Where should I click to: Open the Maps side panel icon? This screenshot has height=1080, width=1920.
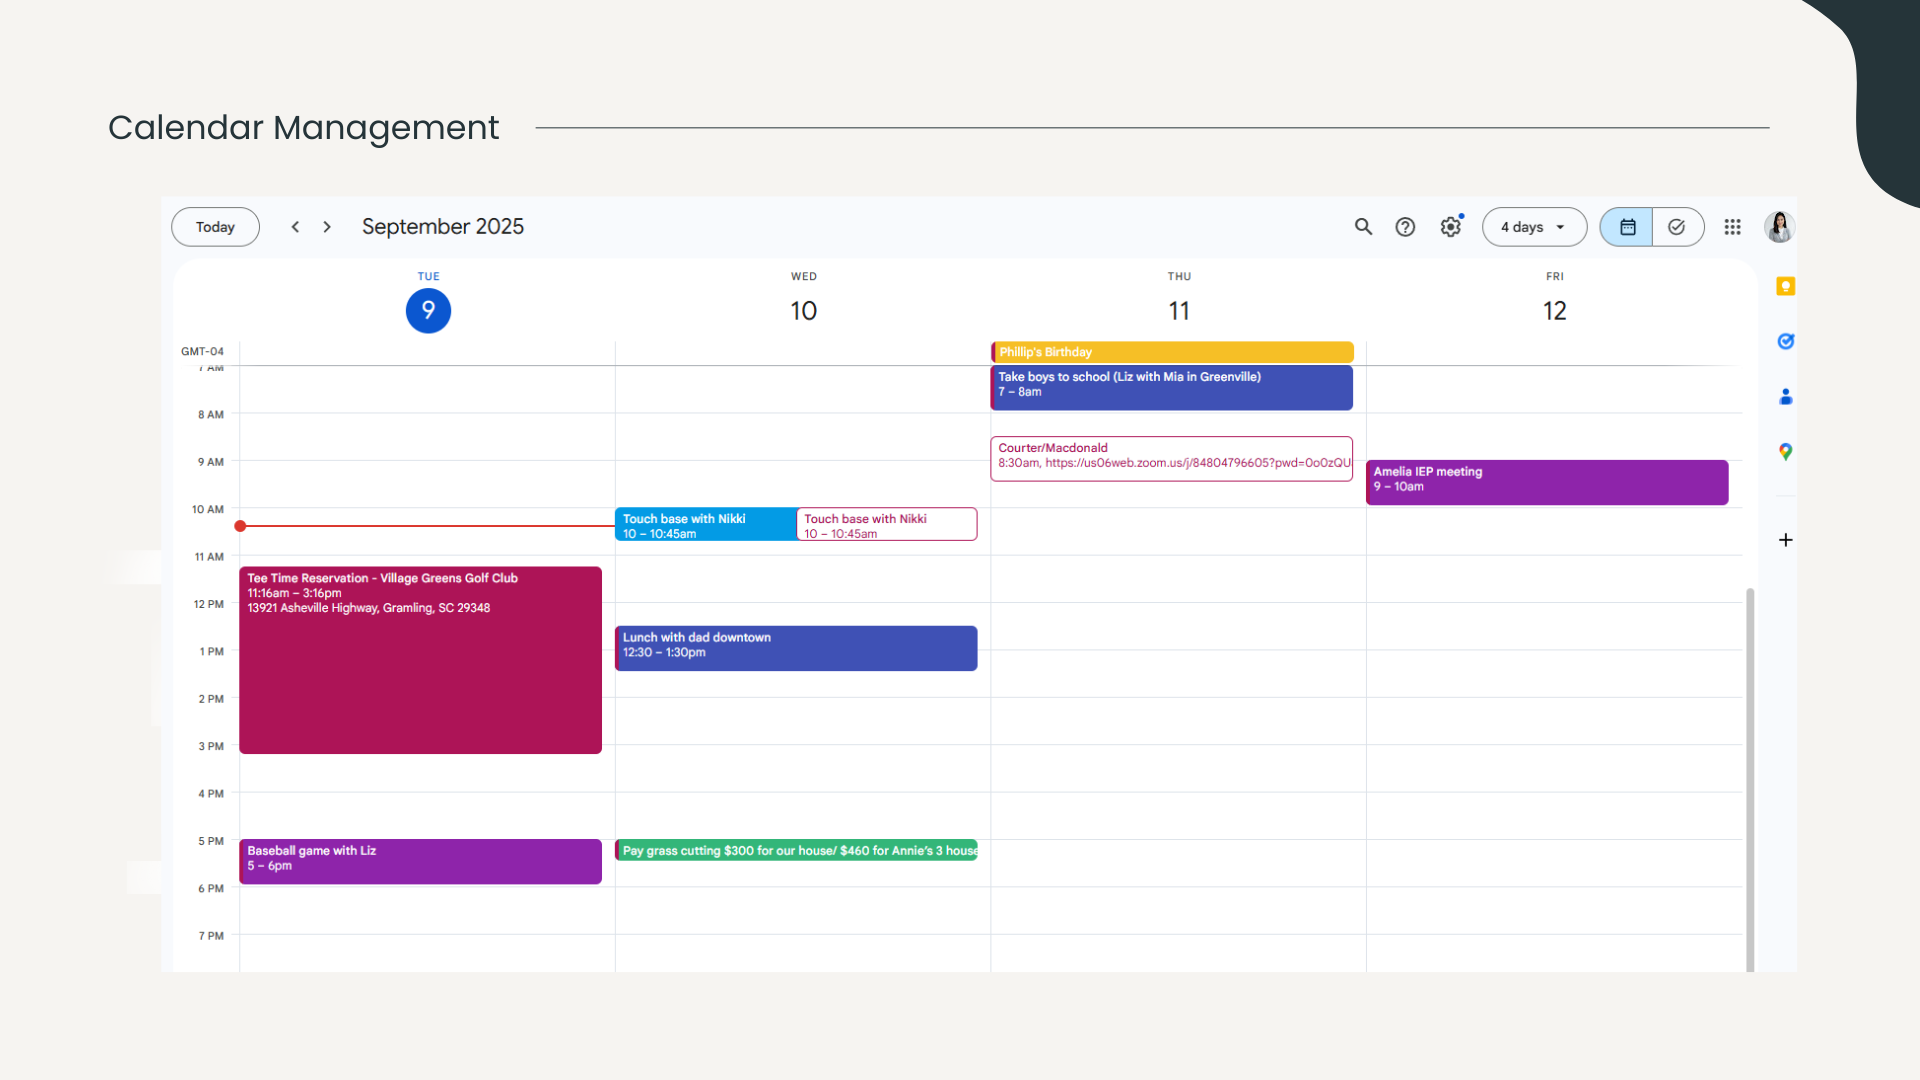coord(1785,452)
